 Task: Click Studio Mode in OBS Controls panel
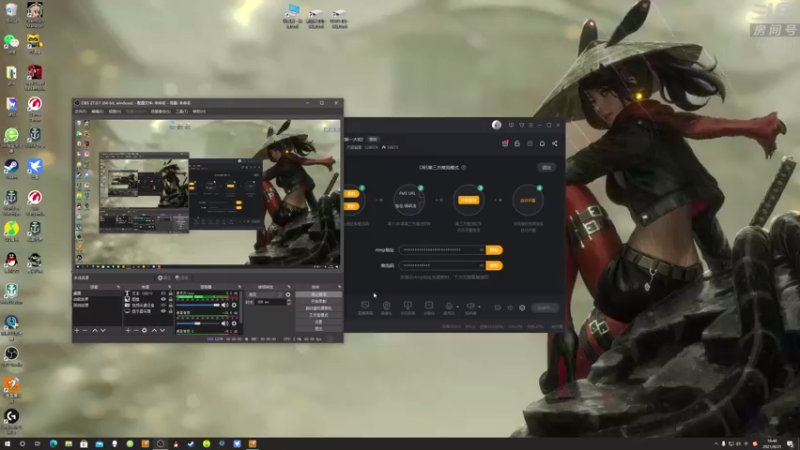pyautogui.click(x=319, y=315)
